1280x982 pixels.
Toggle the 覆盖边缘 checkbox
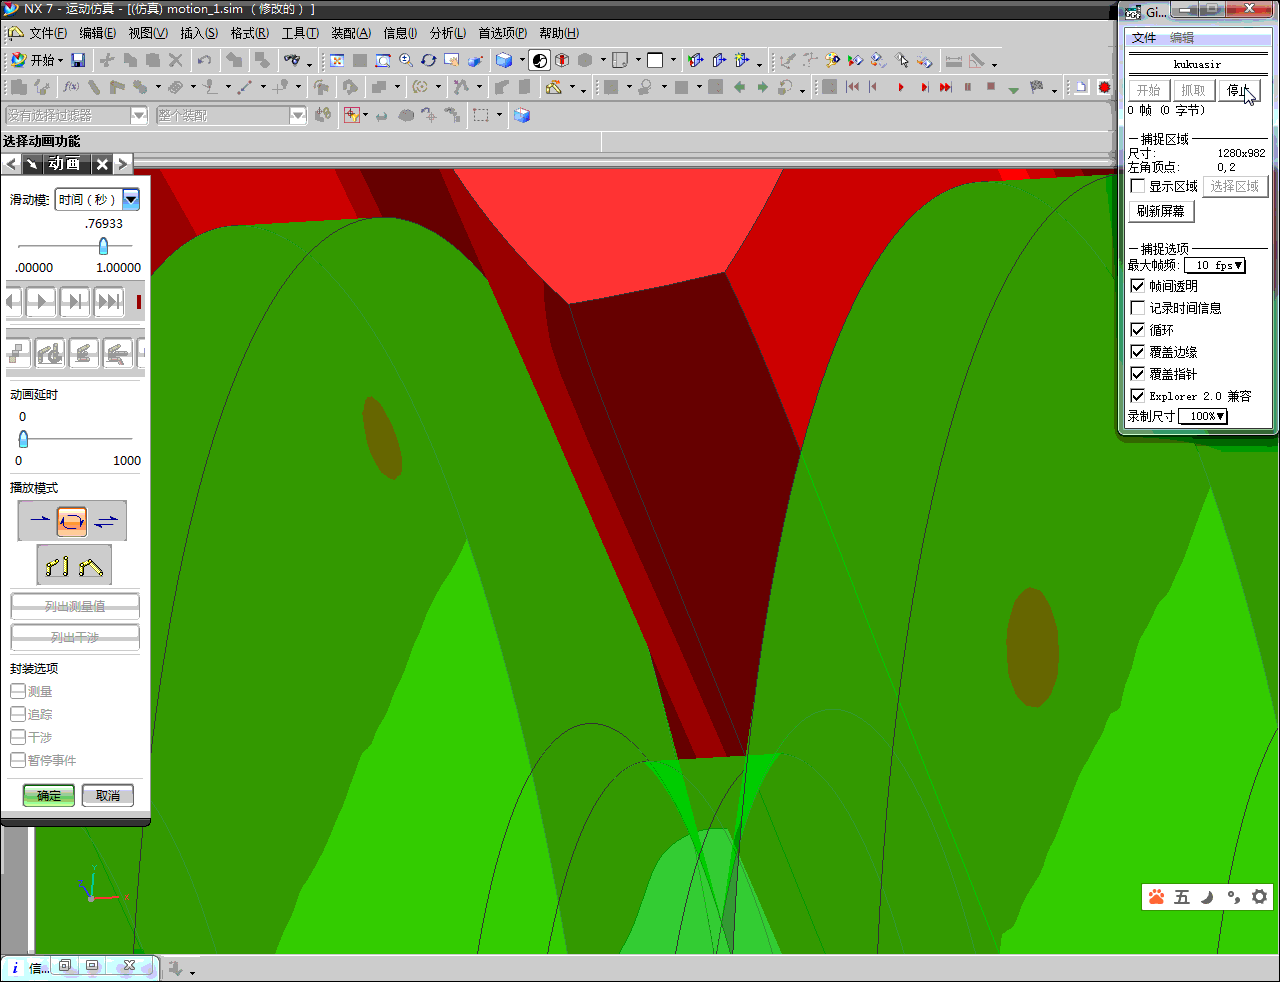click(1137, 352)
